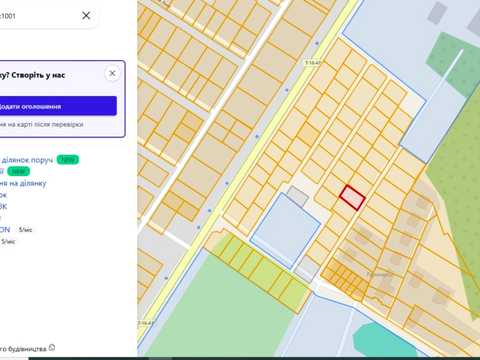Click the 'Додати оголошення' button
The image size is (480, 360).
point(58,106)
